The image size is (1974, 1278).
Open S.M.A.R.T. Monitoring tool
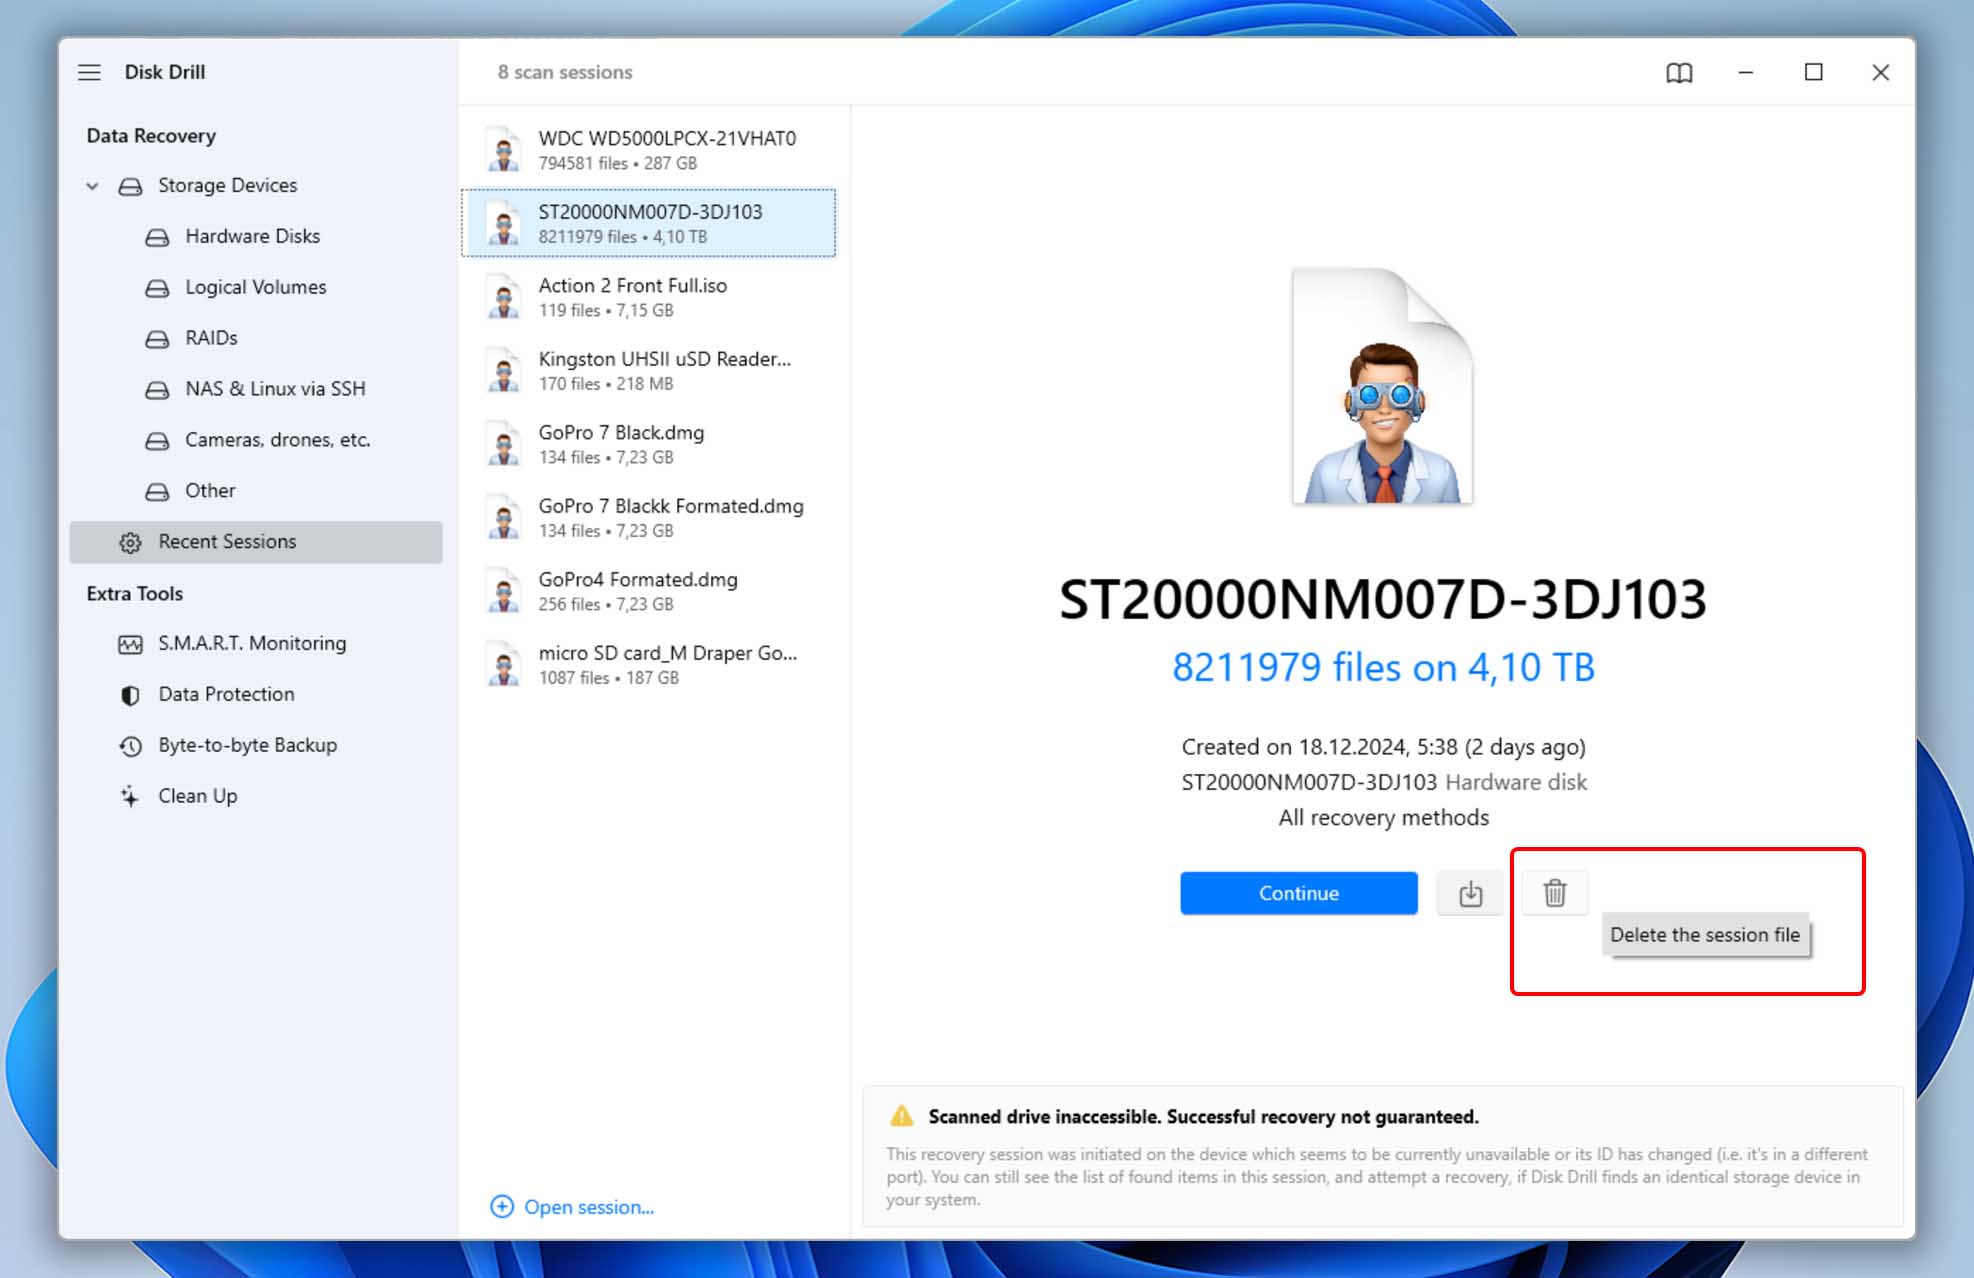[x=252, y=643]
